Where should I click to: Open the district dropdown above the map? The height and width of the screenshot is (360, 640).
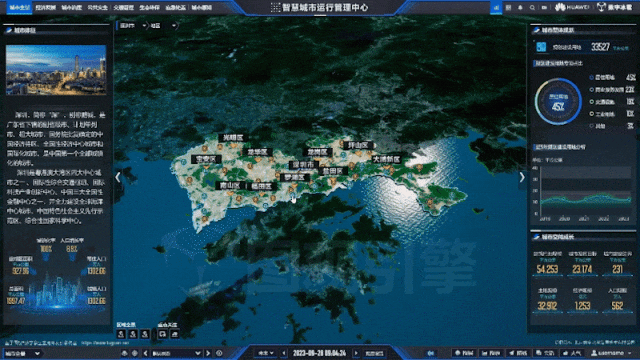coord(163,26)
